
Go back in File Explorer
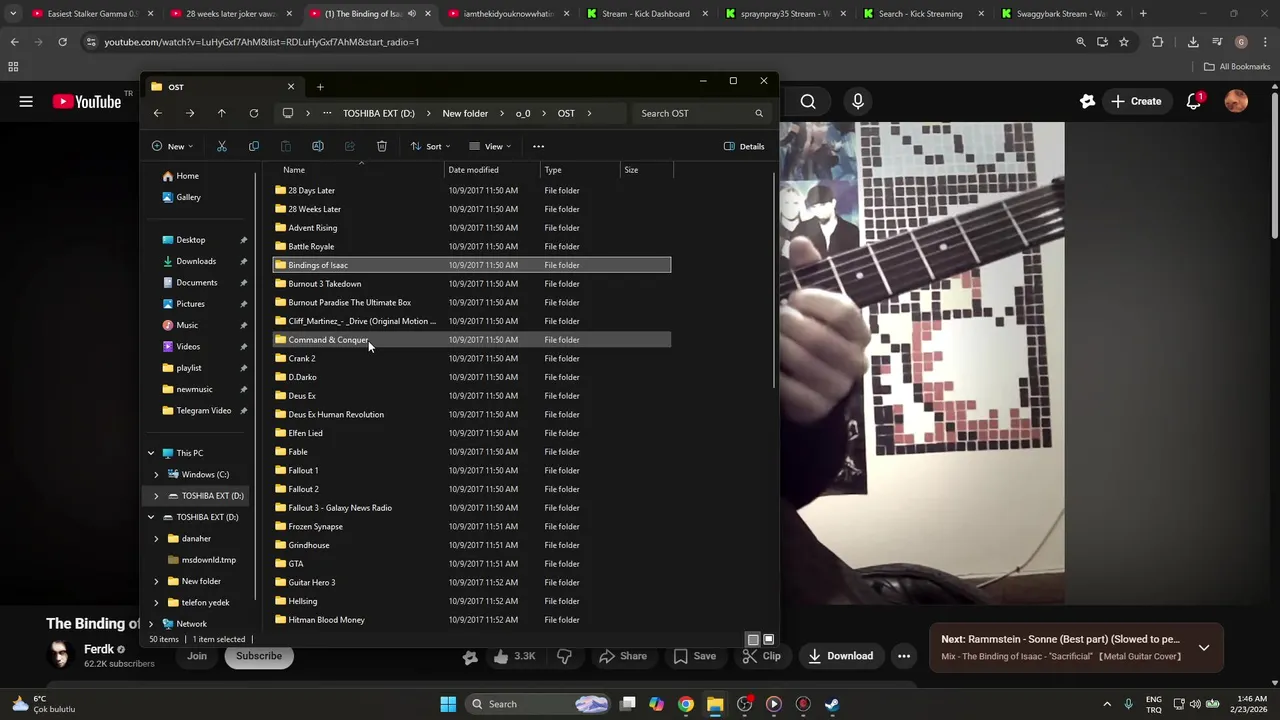point(157,113)
